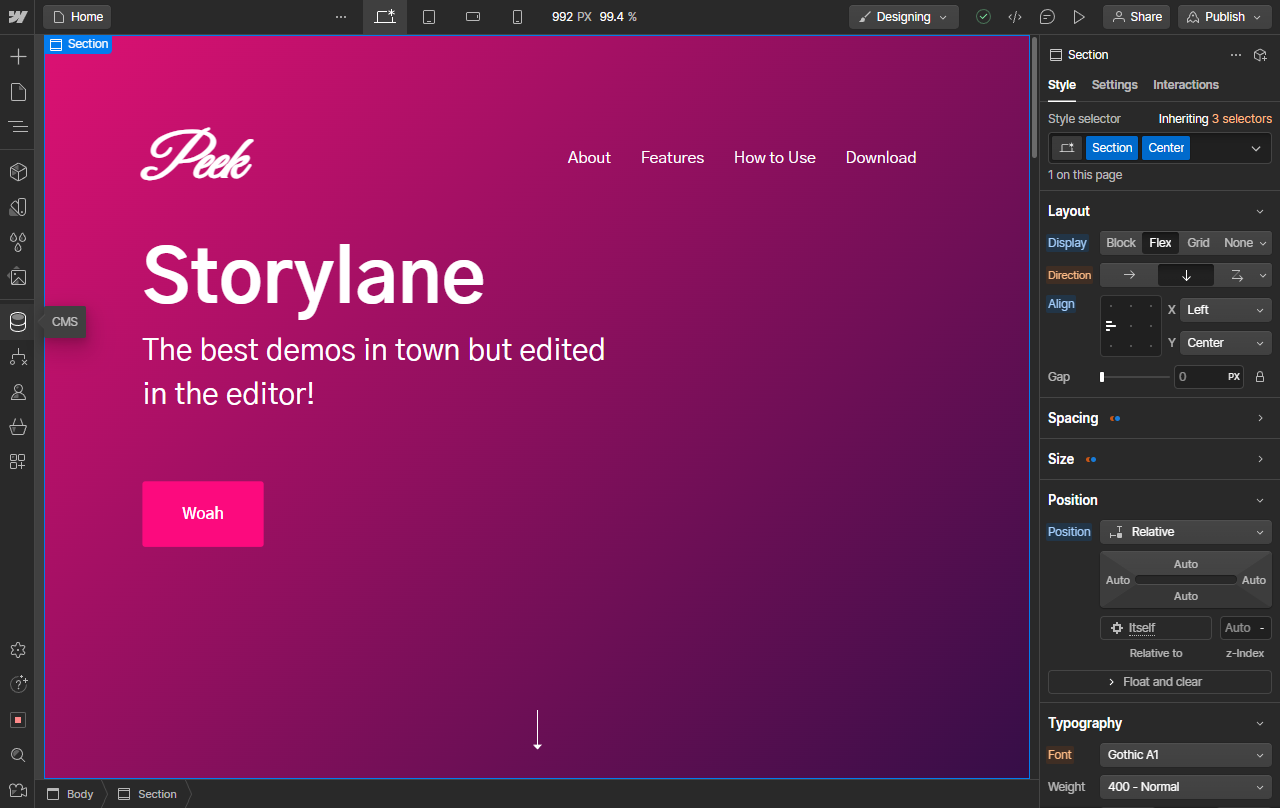
Task: Set flex direction to horizontal
Action: (x=1129, y=275)
